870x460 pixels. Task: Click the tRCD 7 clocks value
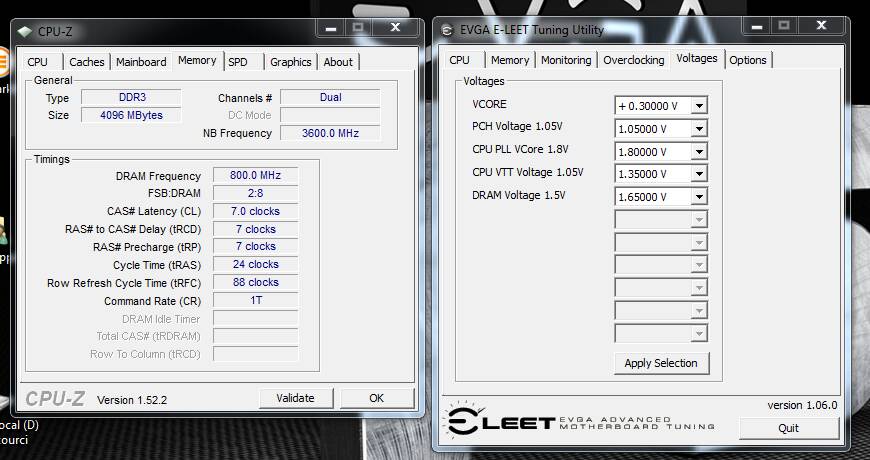coord(256,229)
